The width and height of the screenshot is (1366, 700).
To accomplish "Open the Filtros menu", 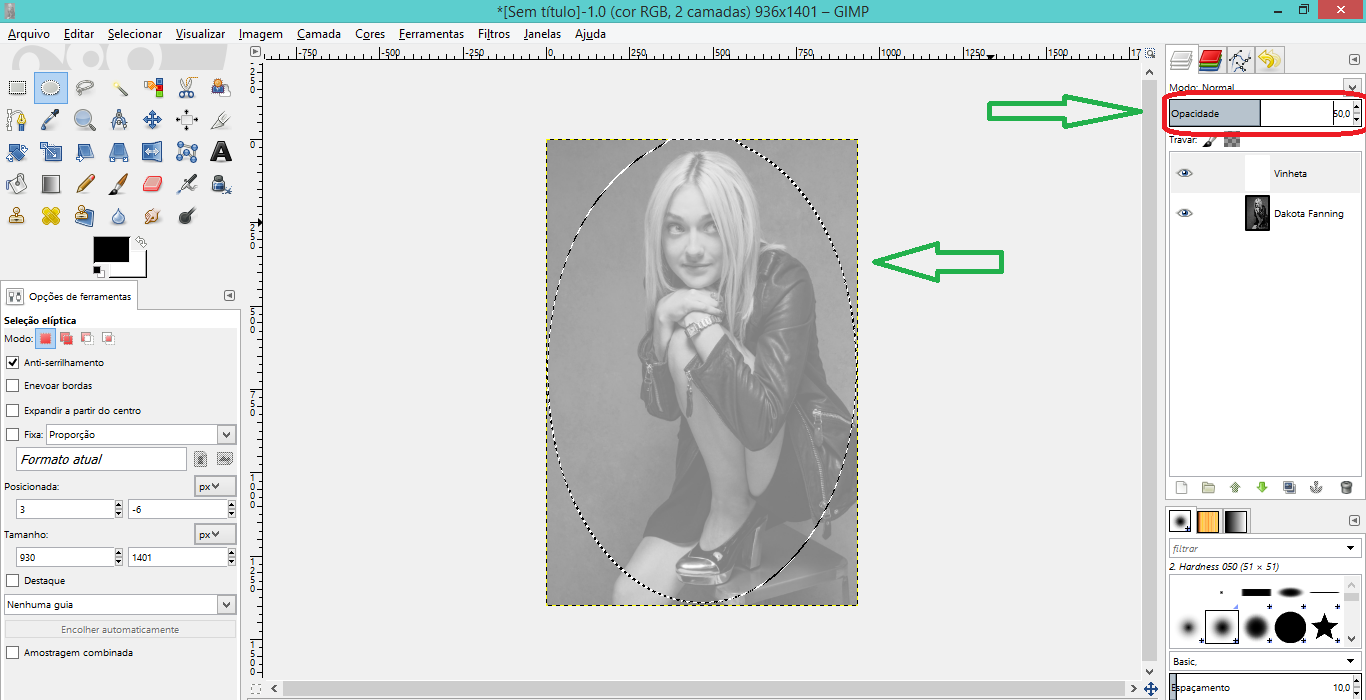I will [x=494, y=34].
